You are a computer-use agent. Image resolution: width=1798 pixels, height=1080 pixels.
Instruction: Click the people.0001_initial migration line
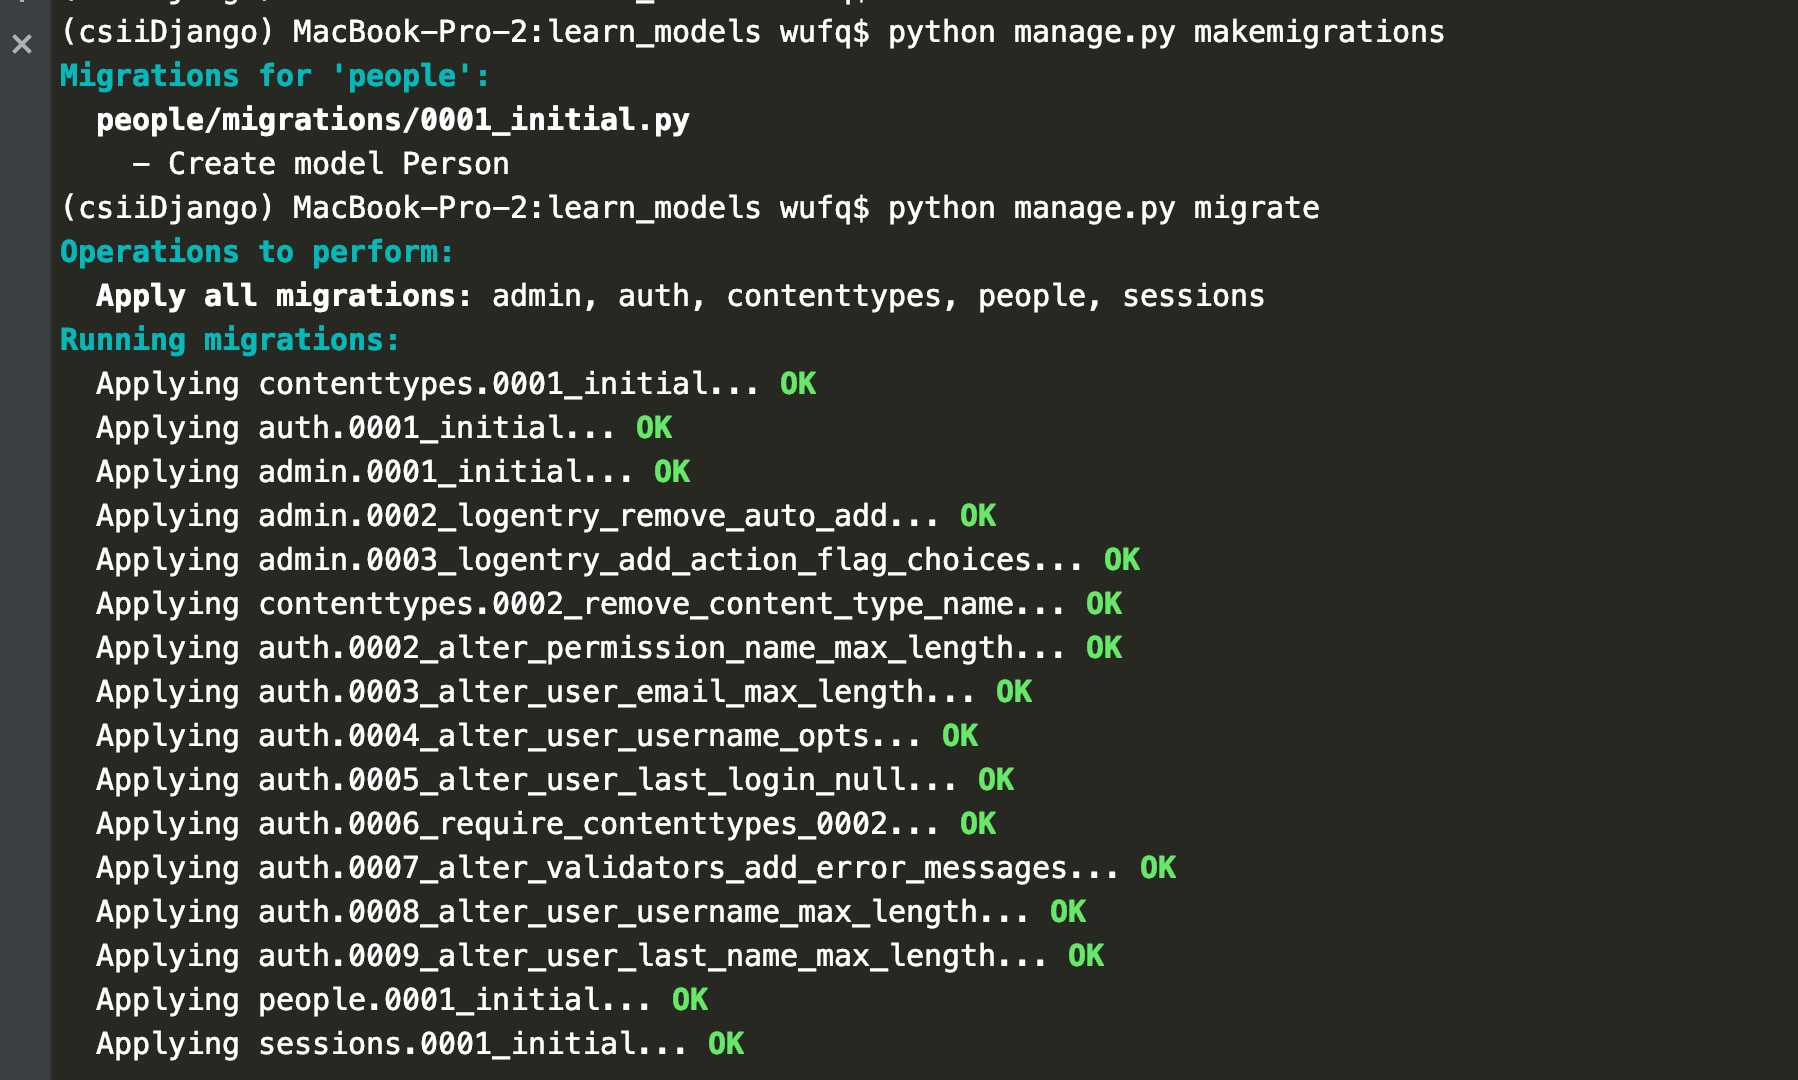point(402,1000)
